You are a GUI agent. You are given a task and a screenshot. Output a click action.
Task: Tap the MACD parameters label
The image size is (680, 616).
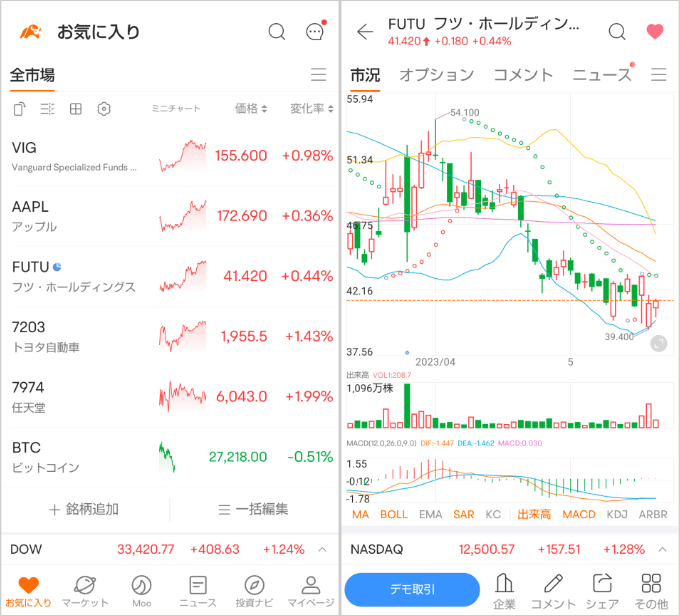381,443
